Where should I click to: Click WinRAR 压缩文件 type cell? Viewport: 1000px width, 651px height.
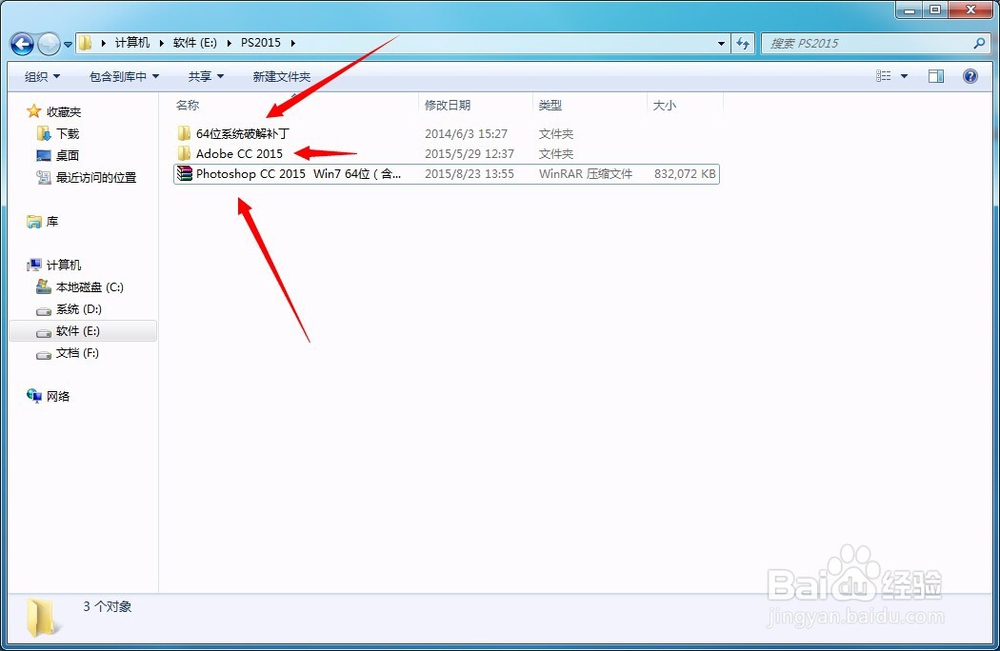pos(585,173)
